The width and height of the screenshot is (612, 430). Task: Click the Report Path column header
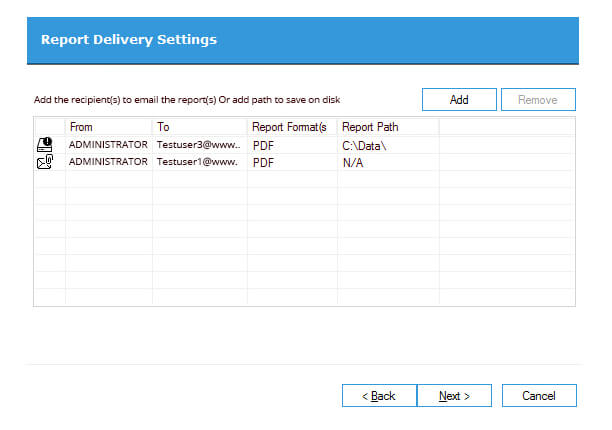click(x=388, y=127)
